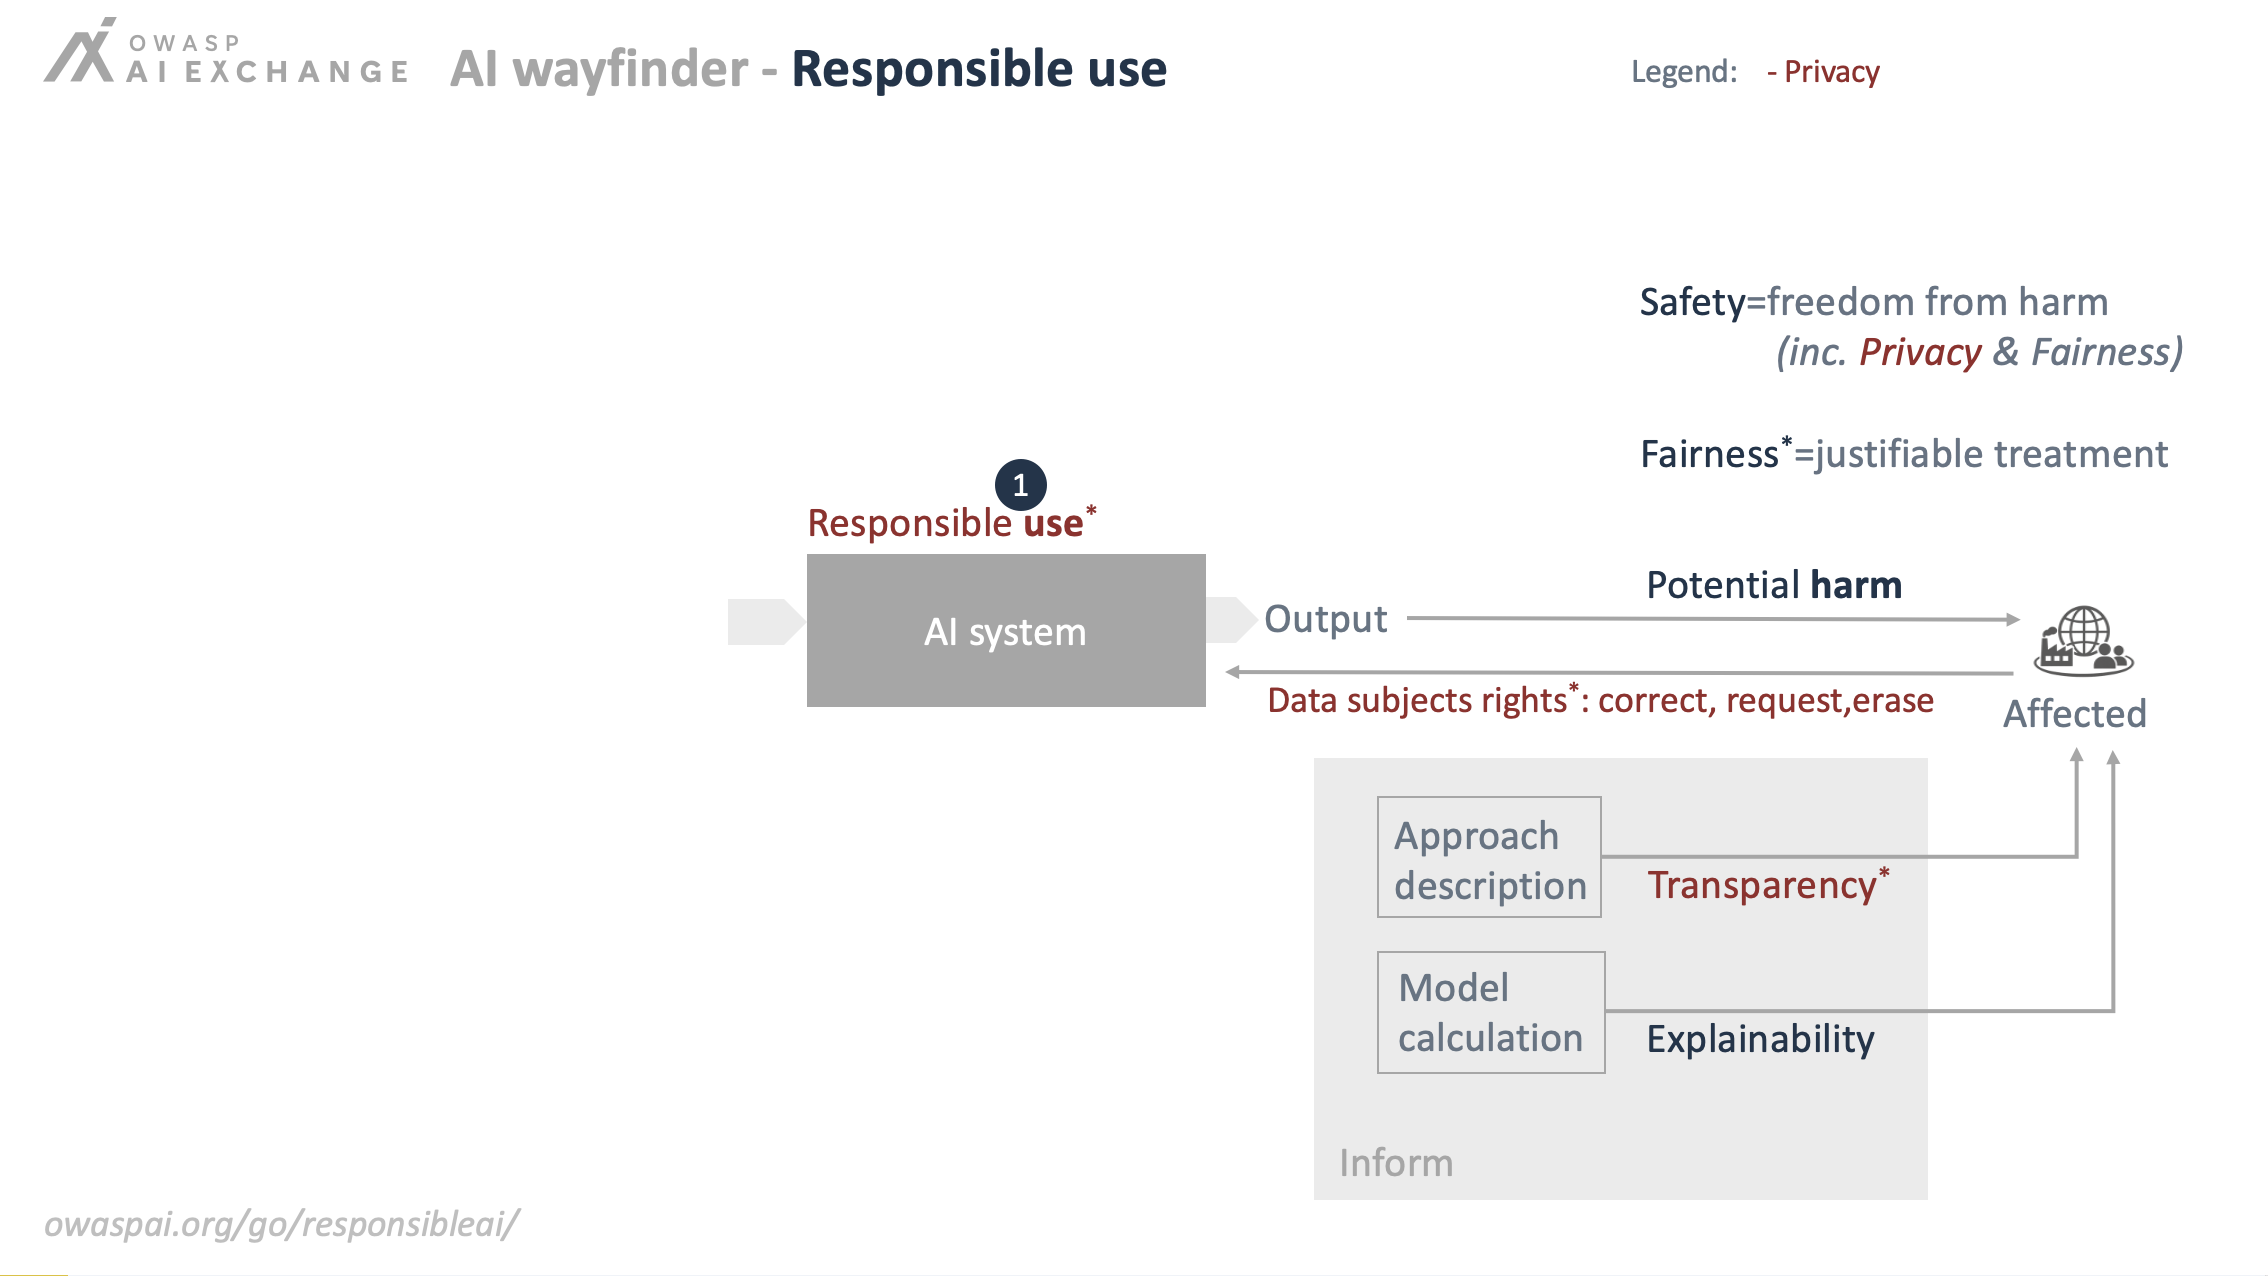The height and width of the screenshot is (1276, 2268).
Task: Click the Output label
Action: [x=1326, y=619]
